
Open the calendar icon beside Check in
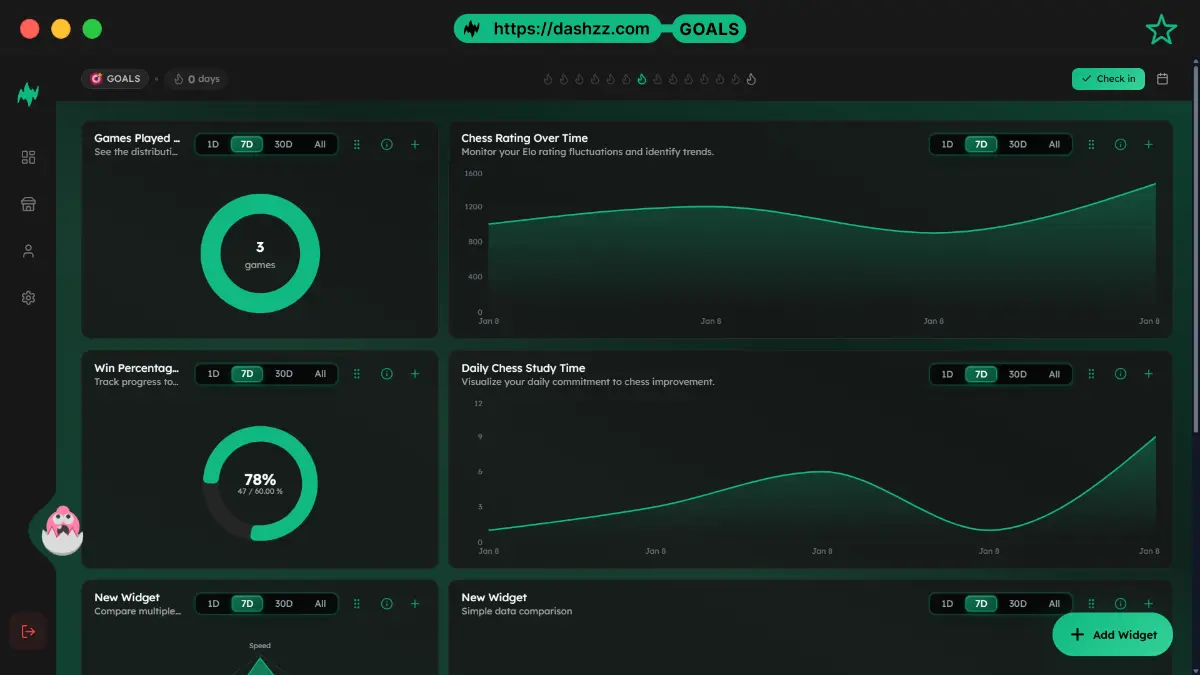[x=1162, y=79]
